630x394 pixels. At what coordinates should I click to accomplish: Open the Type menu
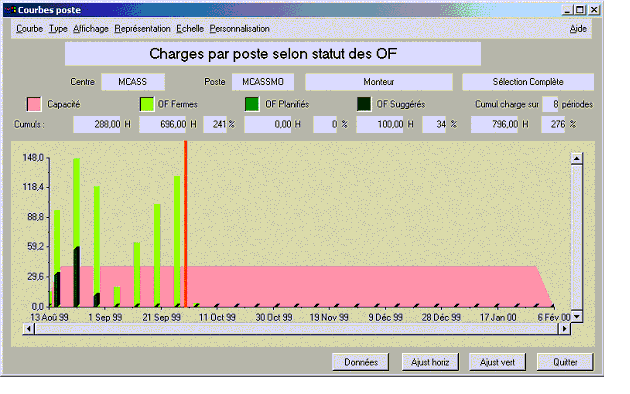(x=58, y=29)
